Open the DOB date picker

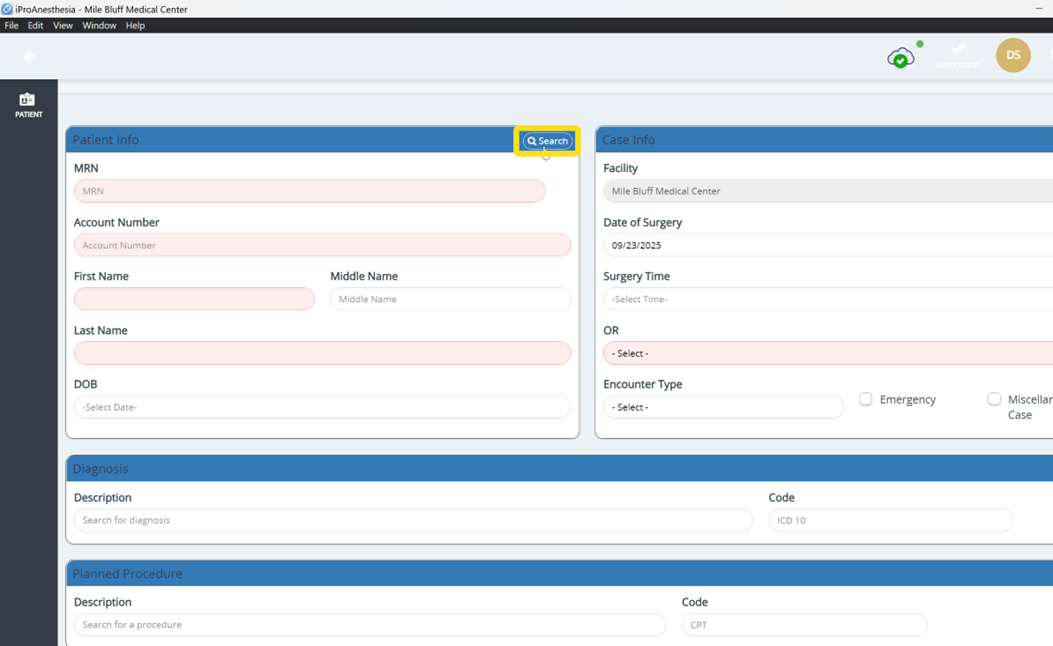322,407
